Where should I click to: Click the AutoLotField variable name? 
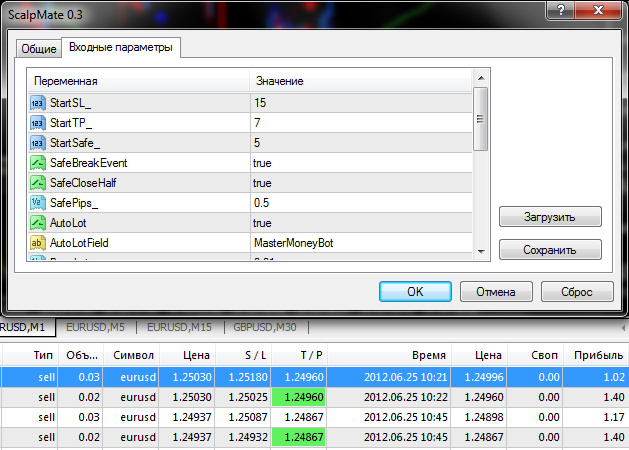[x=79, y=243]
